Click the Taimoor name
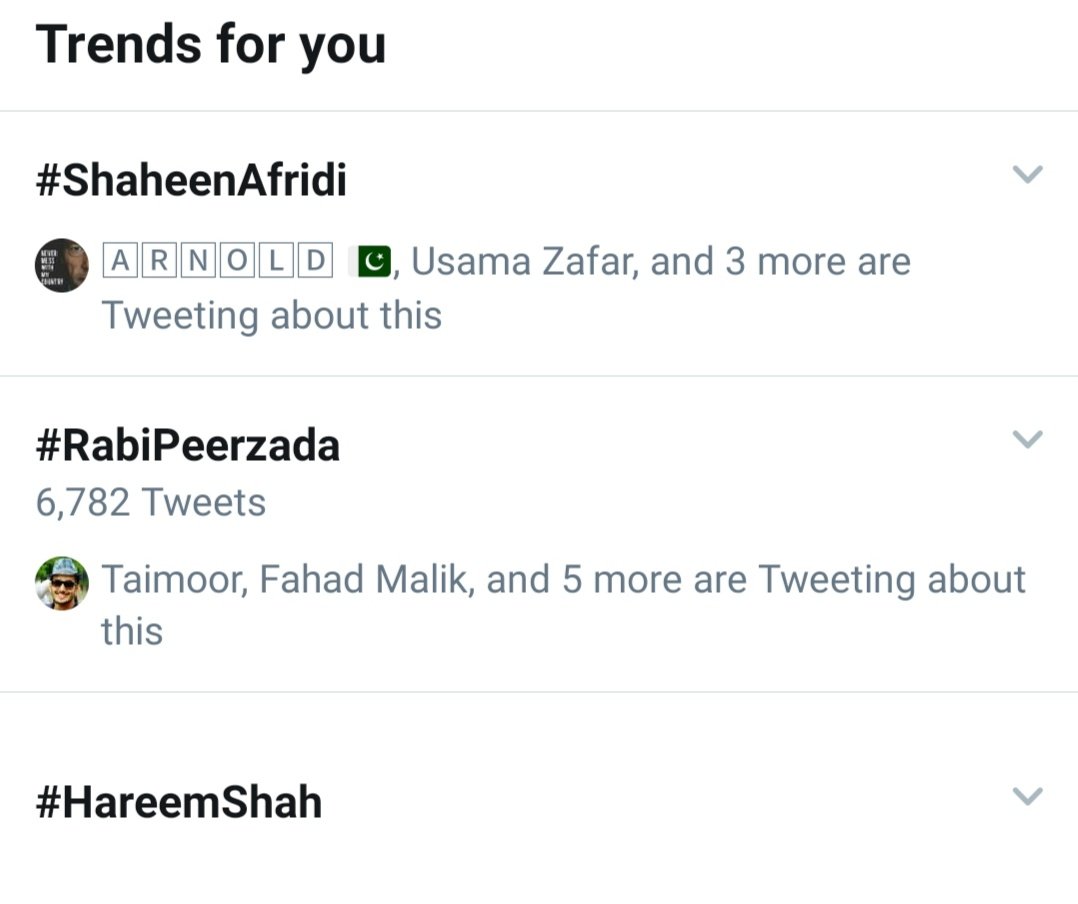 pyautogui.click(x=172, y=579)
